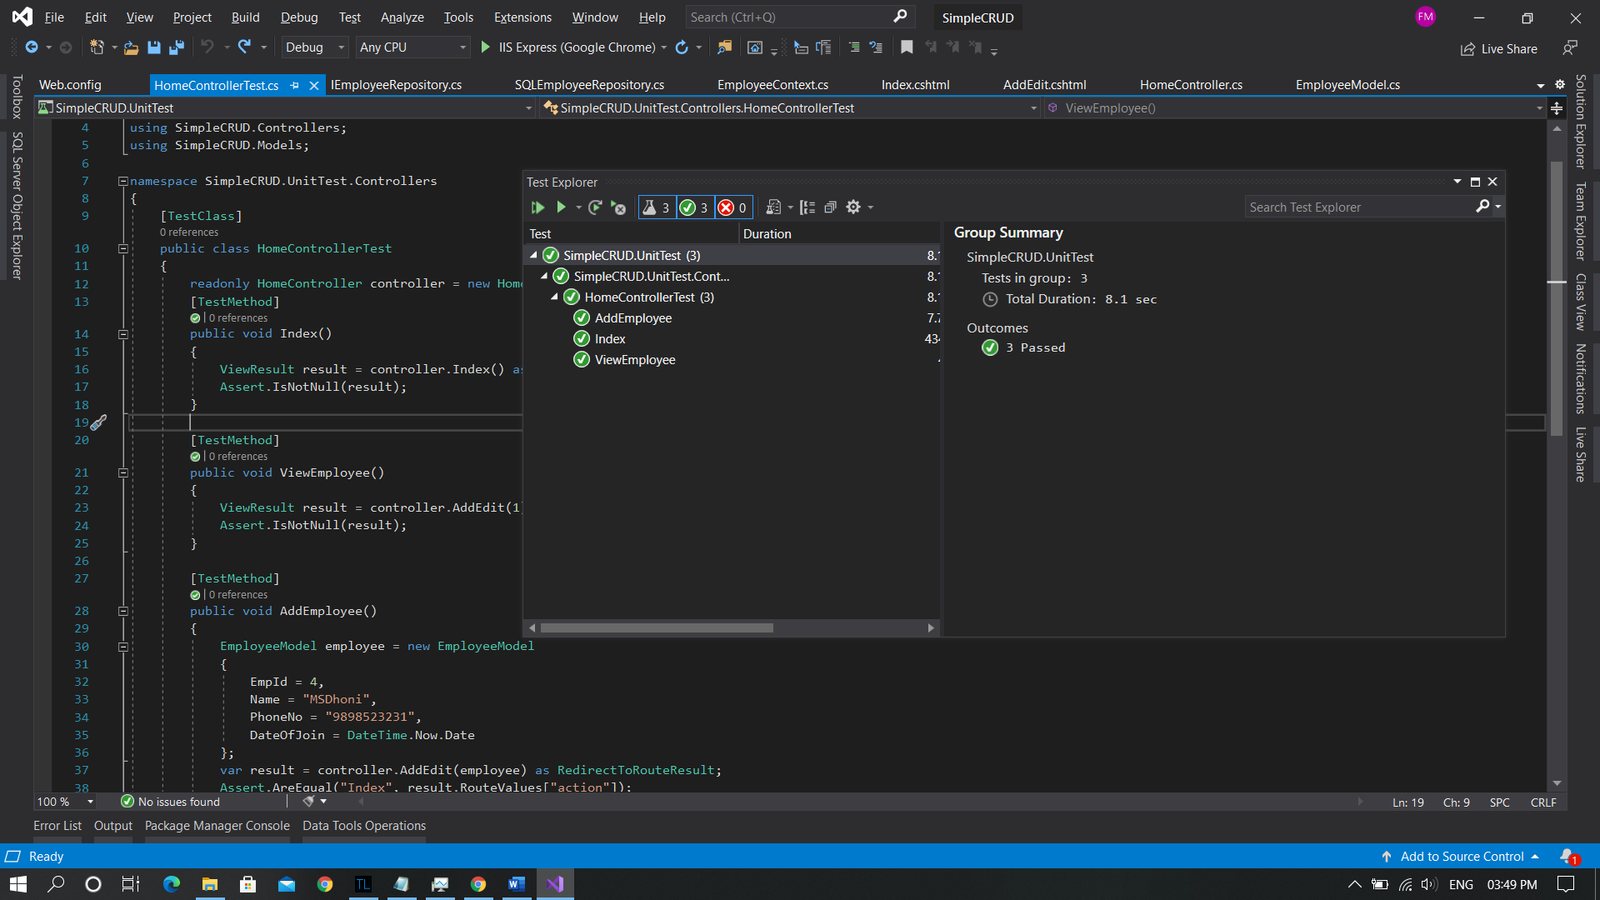Toggle the total tests flask filter
The image size is (1600, 900).
[x=656, y=207]
